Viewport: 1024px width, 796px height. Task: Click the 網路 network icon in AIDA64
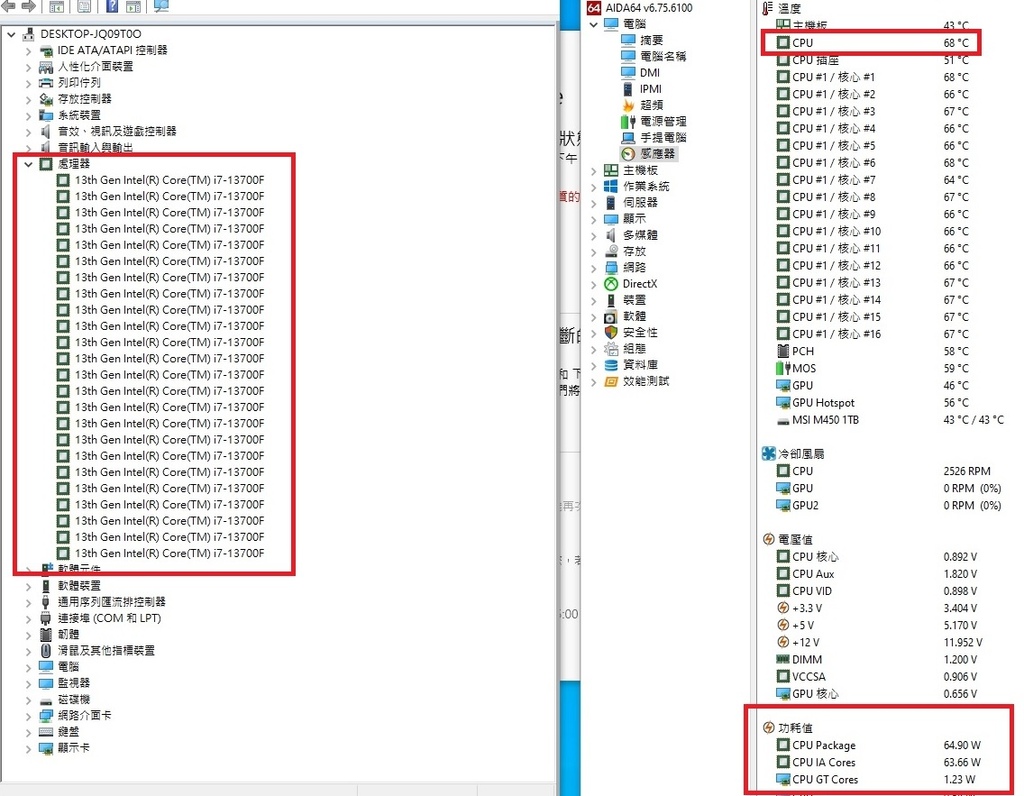611,268
